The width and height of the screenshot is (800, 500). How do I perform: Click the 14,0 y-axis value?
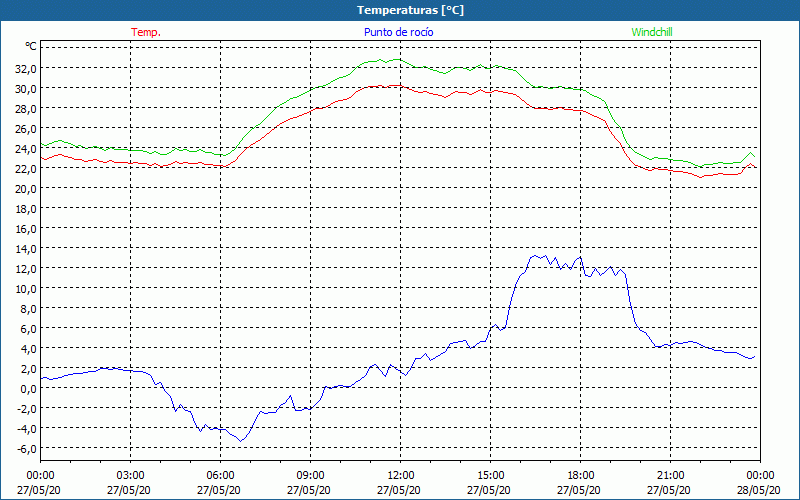click(27, 248)
